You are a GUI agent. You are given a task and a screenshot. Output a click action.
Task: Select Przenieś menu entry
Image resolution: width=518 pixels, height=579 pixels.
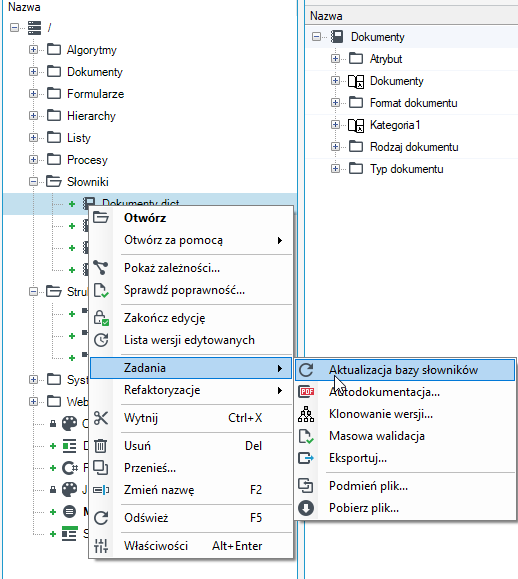point(191,468)
